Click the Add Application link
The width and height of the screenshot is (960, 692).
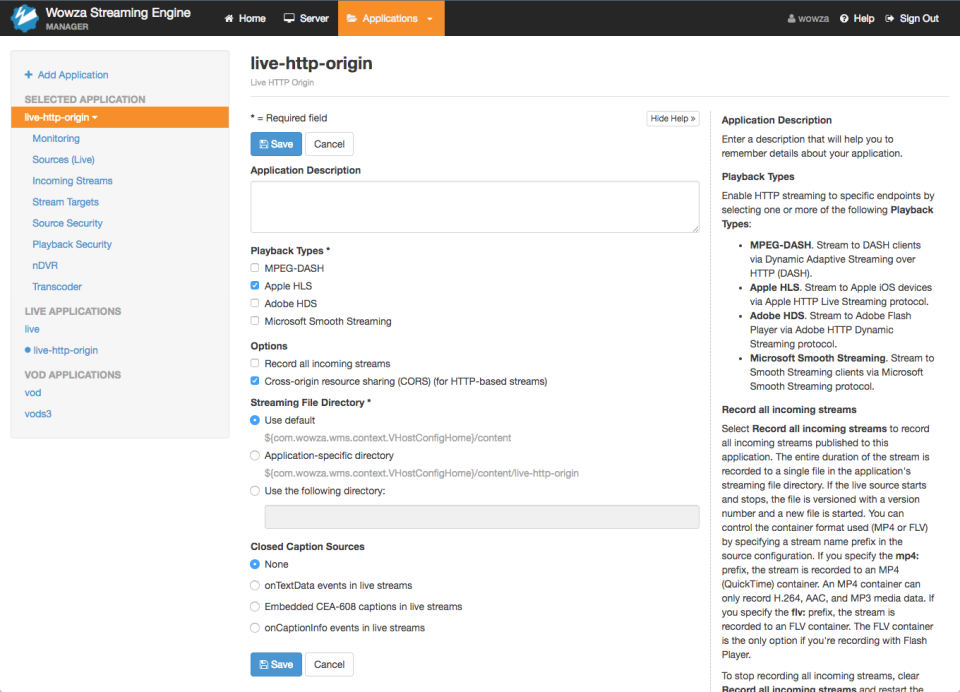click(66, 75)
